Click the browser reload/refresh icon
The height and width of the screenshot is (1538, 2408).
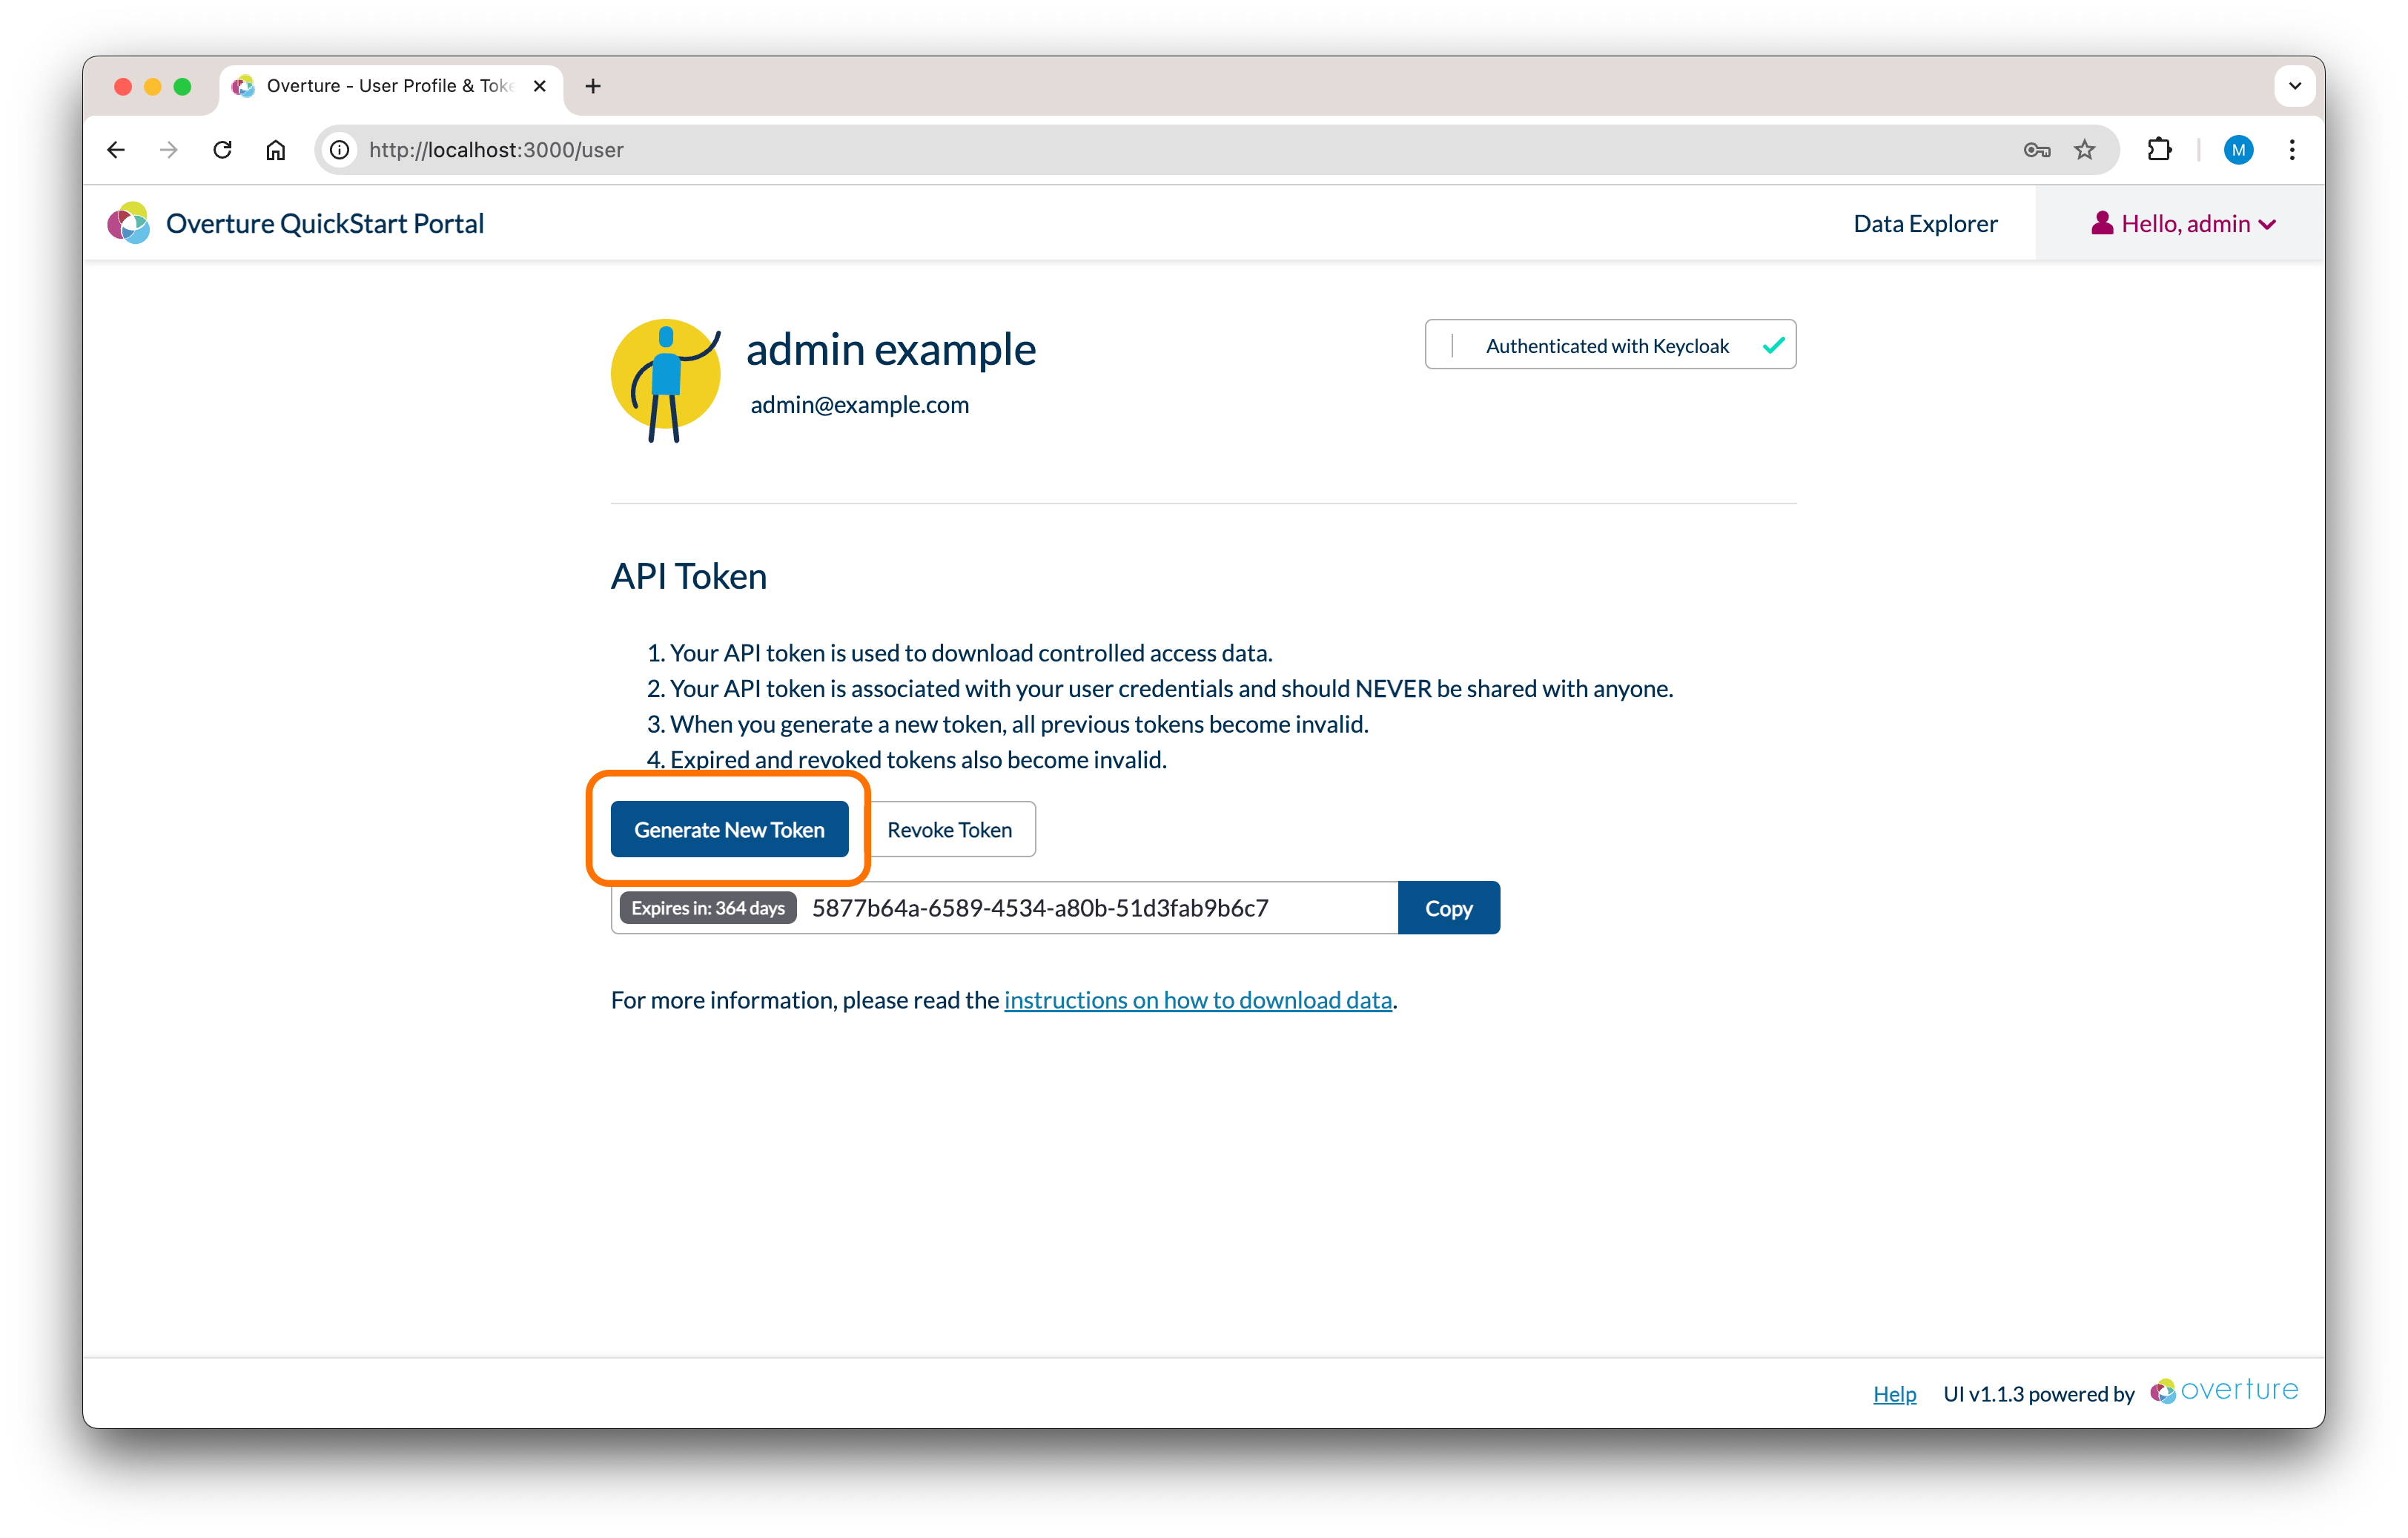point(225,149)
